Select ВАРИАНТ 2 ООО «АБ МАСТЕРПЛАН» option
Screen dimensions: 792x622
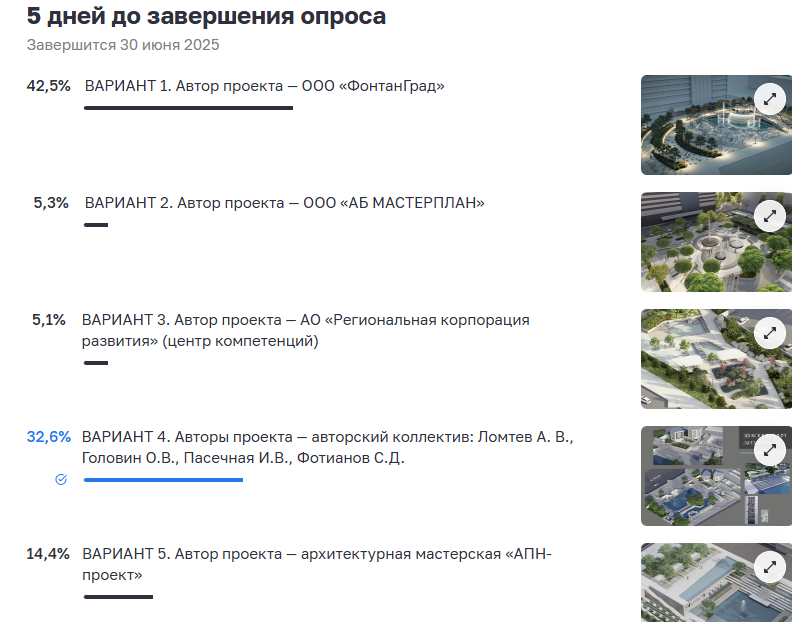284,203
